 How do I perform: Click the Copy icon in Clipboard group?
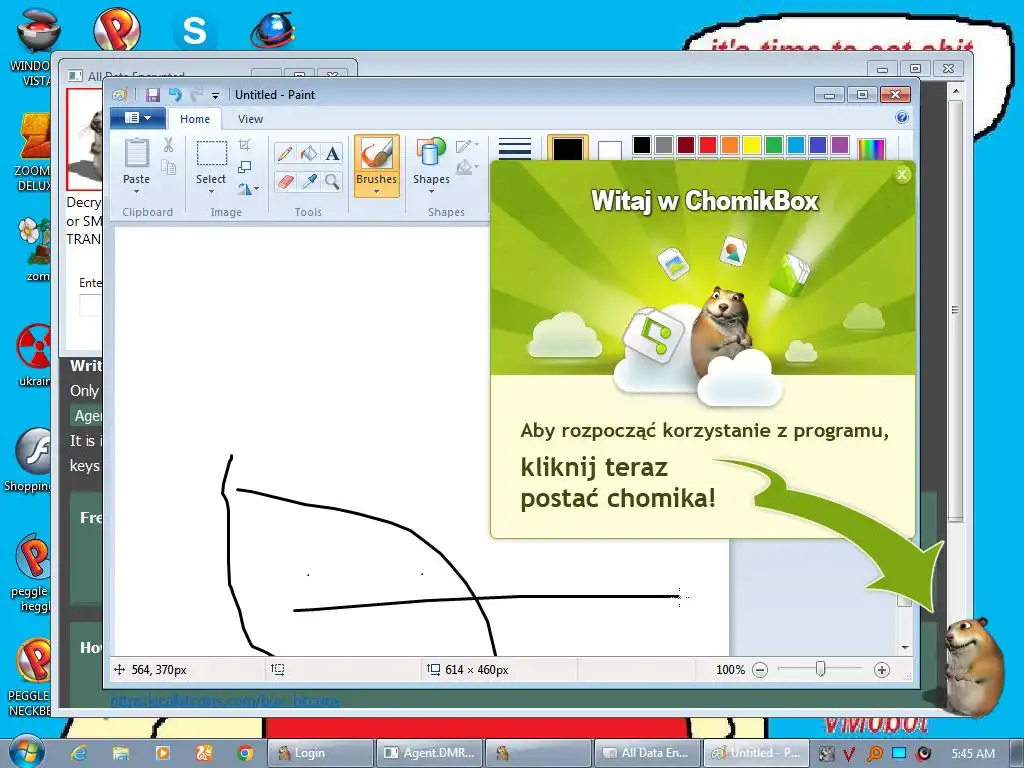click(x=168, y=168)
